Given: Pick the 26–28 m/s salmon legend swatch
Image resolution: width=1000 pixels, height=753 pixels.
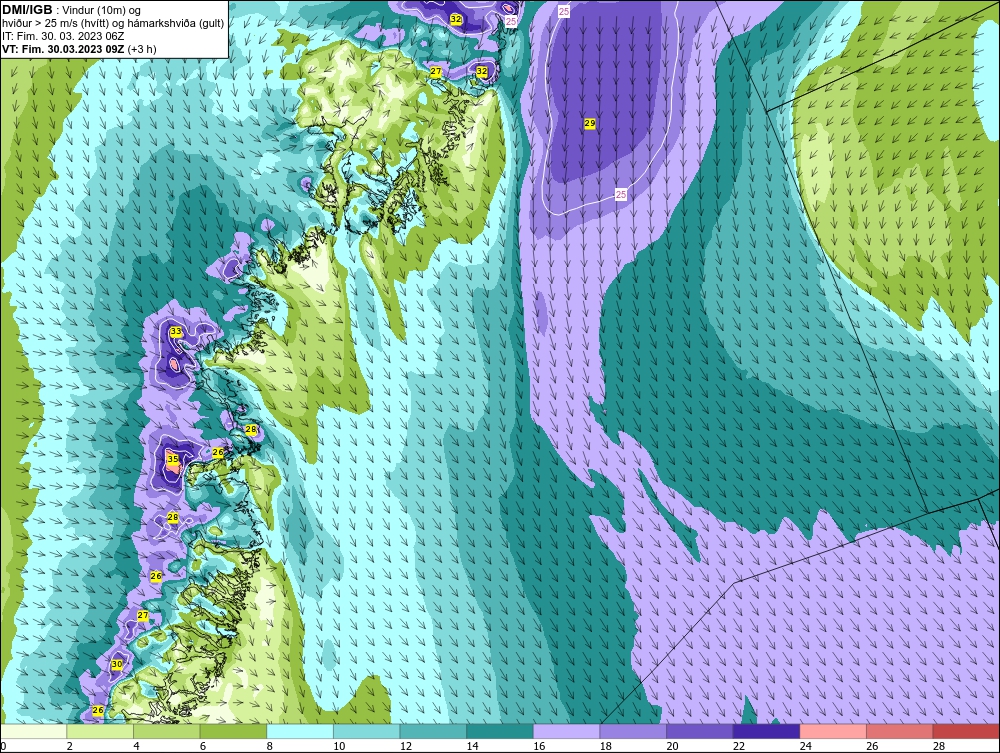Looking at the screenshot, I should pos(899,731).
